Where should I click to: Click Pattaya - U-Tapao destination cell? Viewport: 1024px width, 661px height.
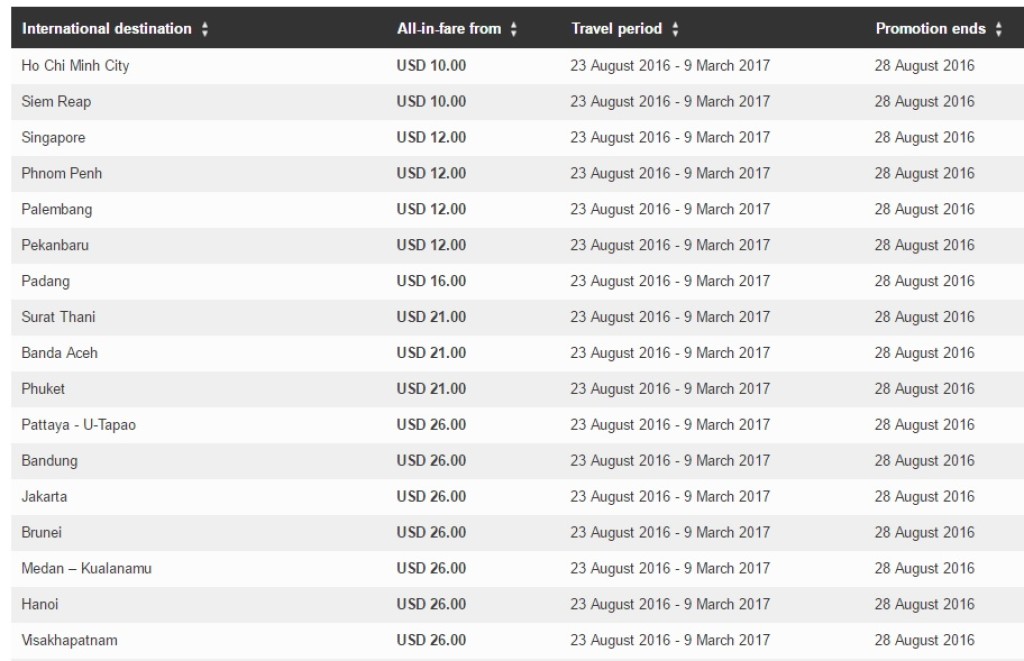(x=78, y=425)
